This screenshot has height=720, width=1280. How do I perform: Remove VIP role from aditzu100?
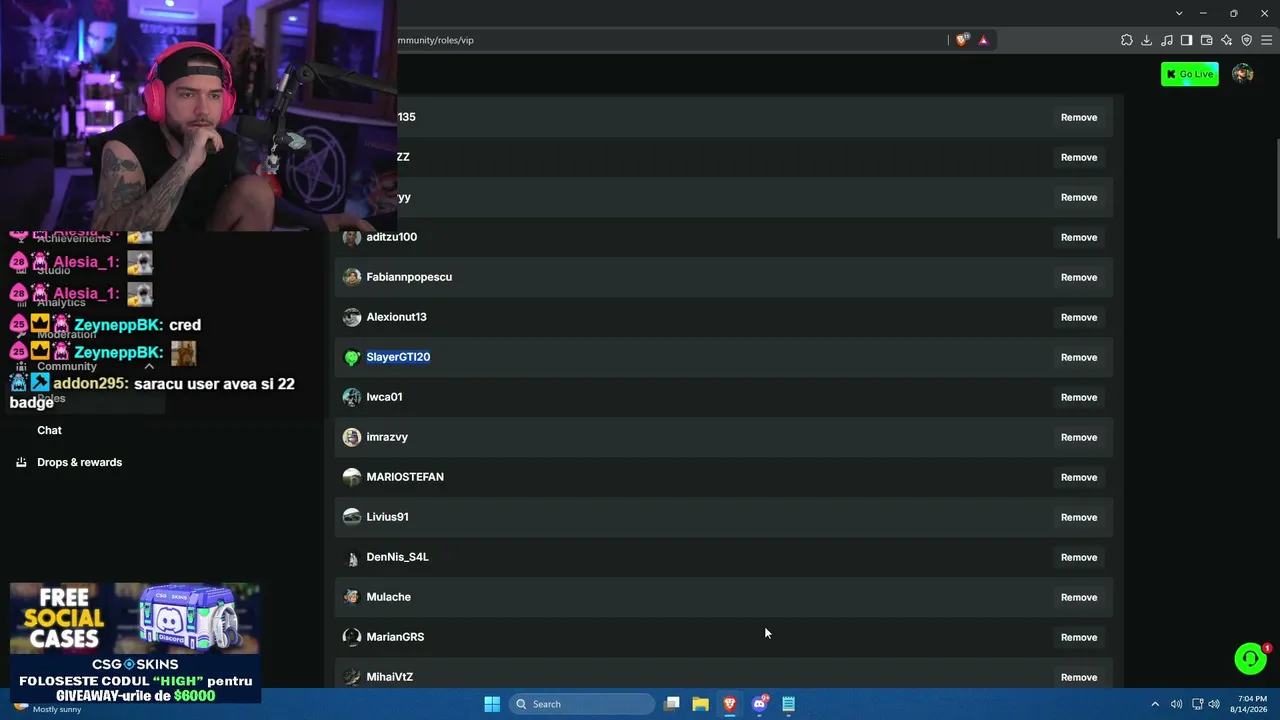1079,237
